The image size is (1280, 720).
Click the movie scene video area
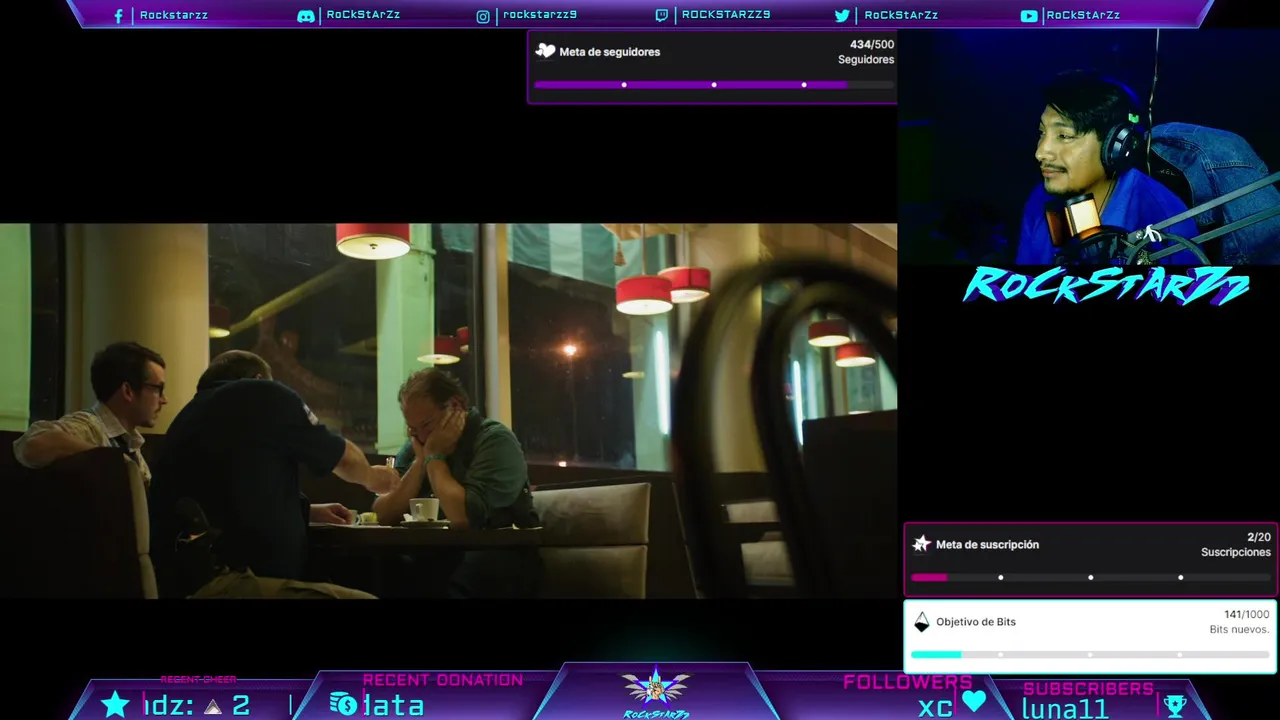(x=448, y=411)
